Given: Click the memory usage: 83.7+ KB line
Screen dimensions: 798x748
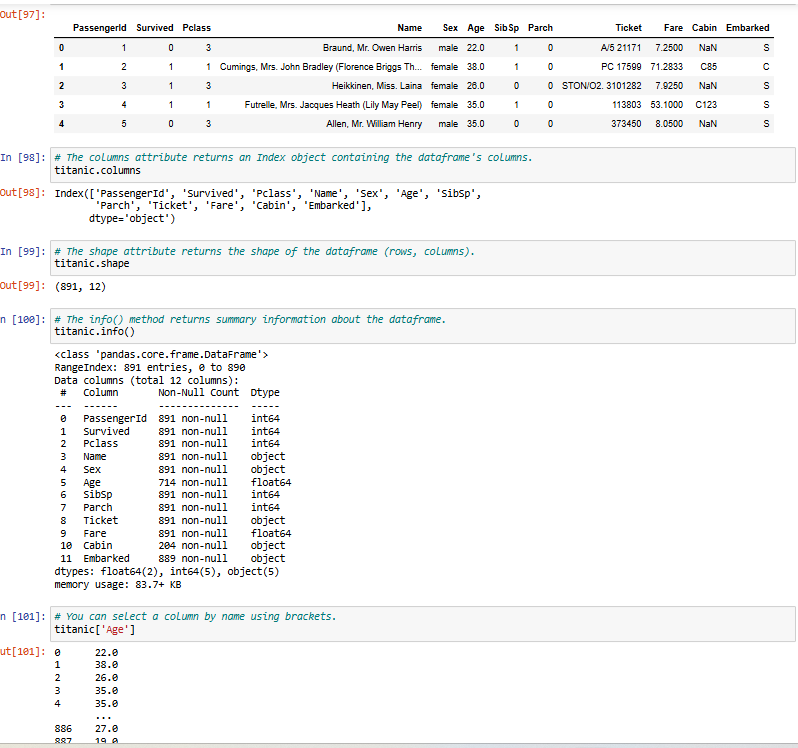Looking at the screenshot, I should point(118,585).
